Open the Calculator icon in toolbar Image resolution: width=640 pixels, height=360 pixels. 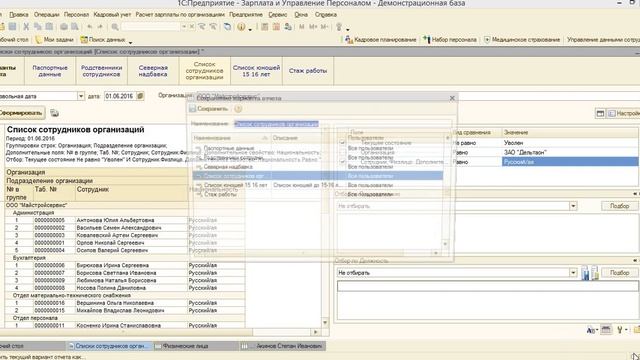[x=264, y=27]
